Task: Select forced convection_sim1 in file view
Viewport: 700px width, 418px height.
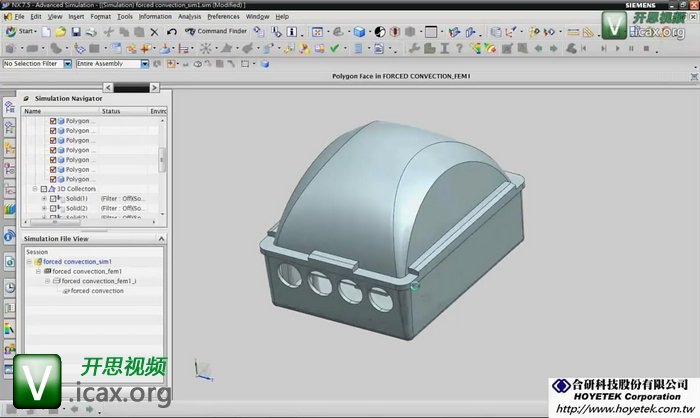Action: click(x=76, y=262)
